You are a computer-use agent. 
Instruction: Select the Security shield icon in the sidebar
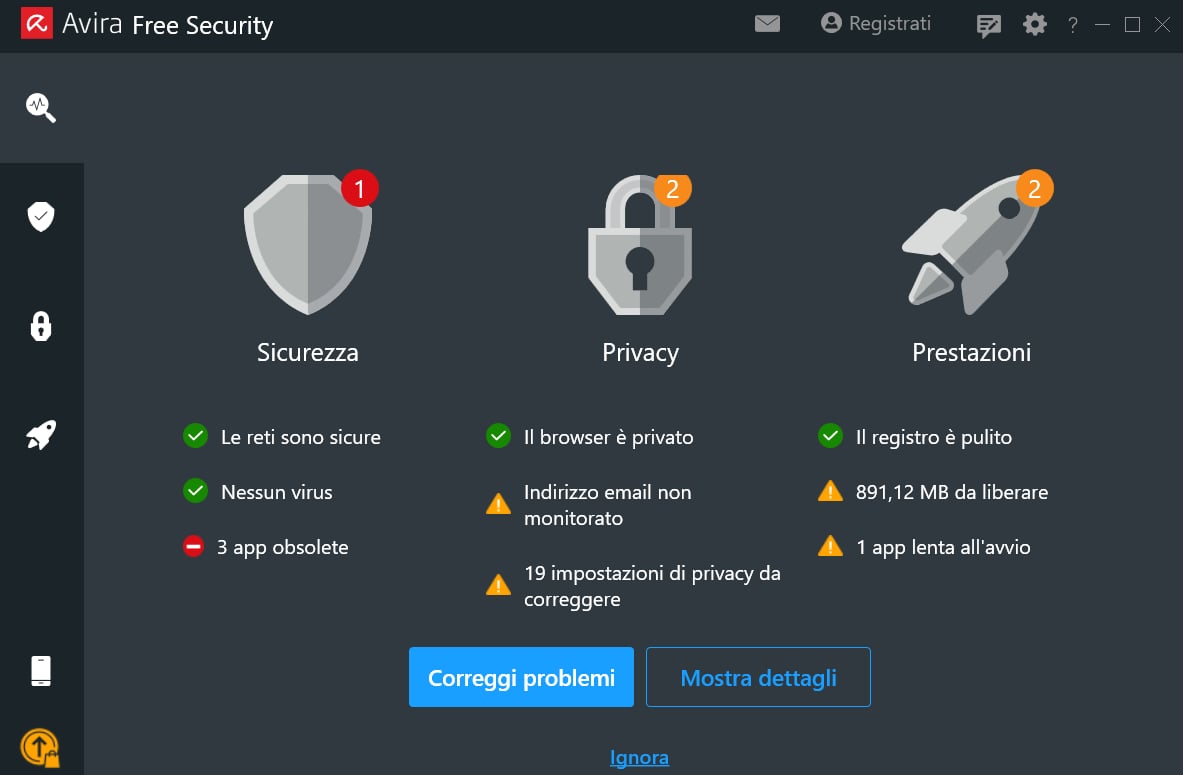point(40,216)
